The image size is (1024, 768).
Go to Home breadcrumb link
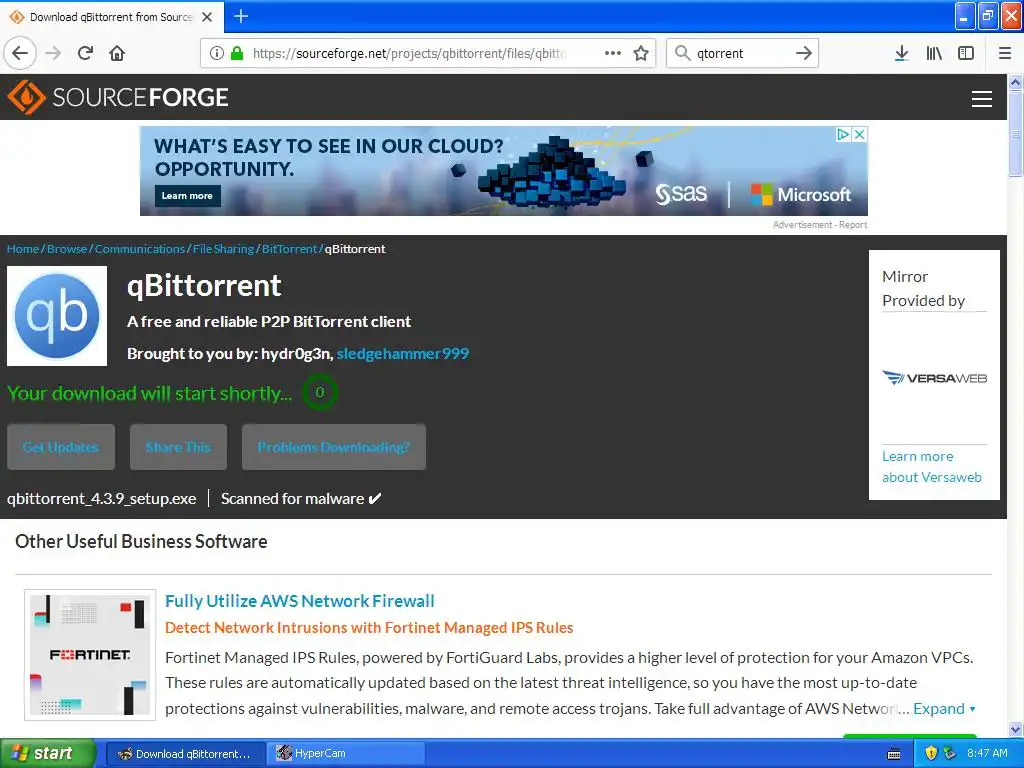click(23, 249)
